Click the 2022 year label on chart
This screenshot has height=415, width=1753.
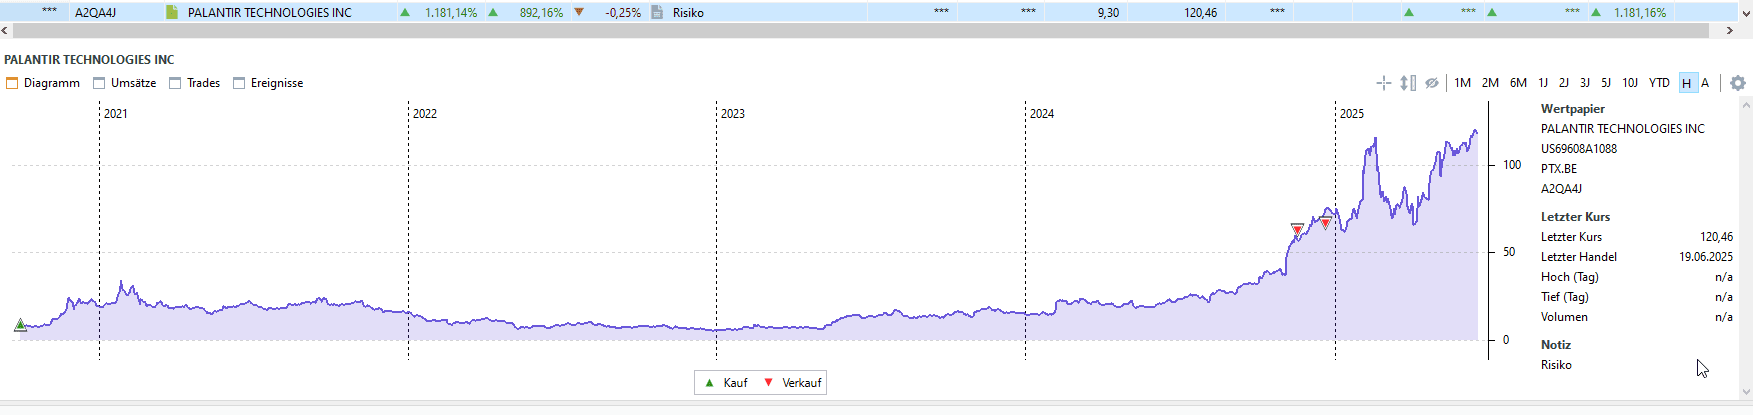[425, 114]
